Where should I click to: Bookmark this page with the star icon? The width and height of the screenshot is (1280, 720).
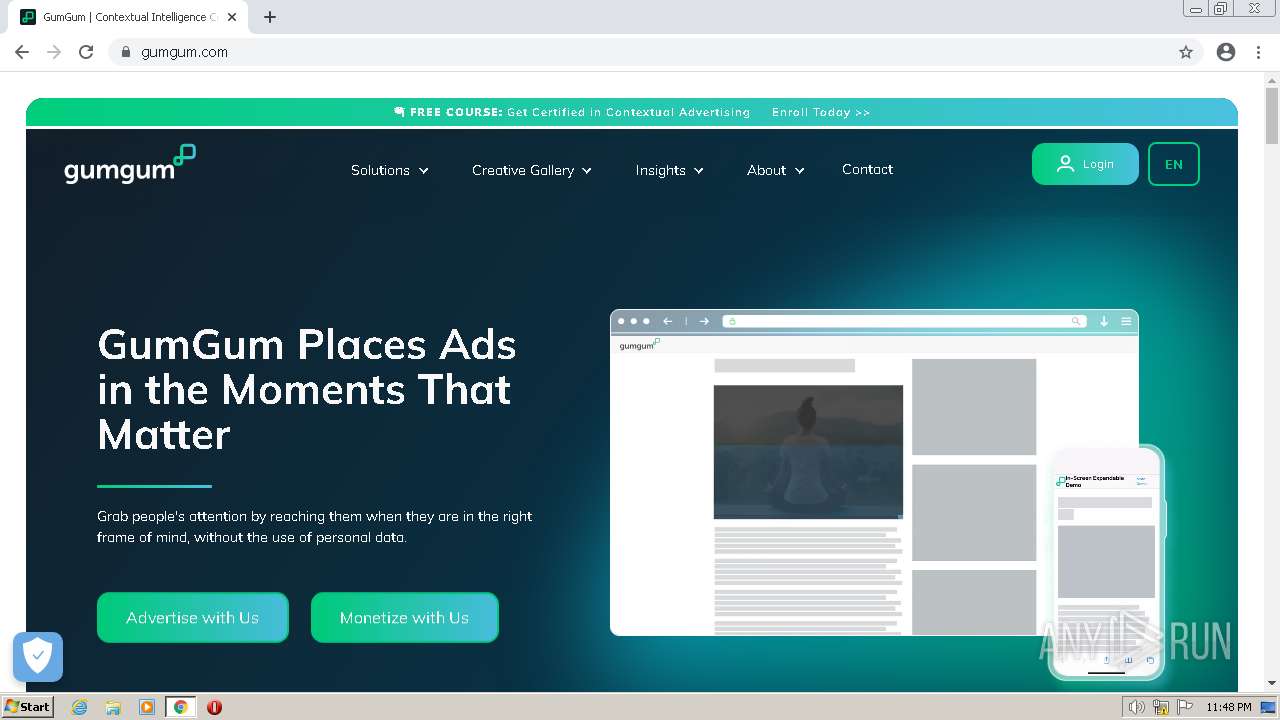click(x=1186, y=52)
